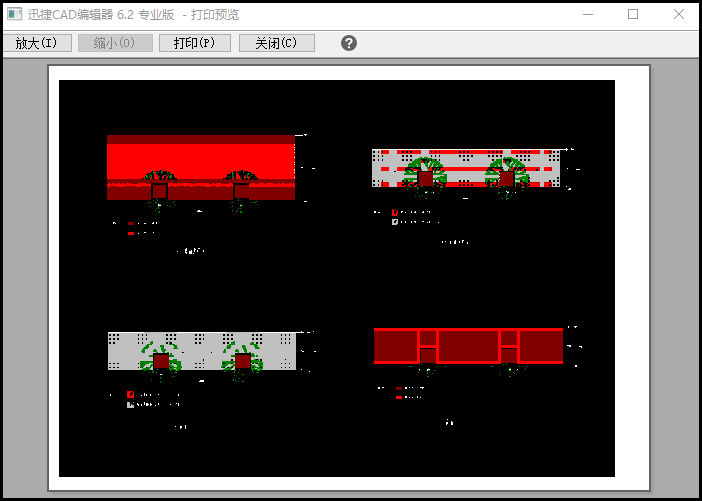The image size is (702, 501).
Task: Click red legend swatch under bottom-left drawing
Action: (x=130, y=394)
